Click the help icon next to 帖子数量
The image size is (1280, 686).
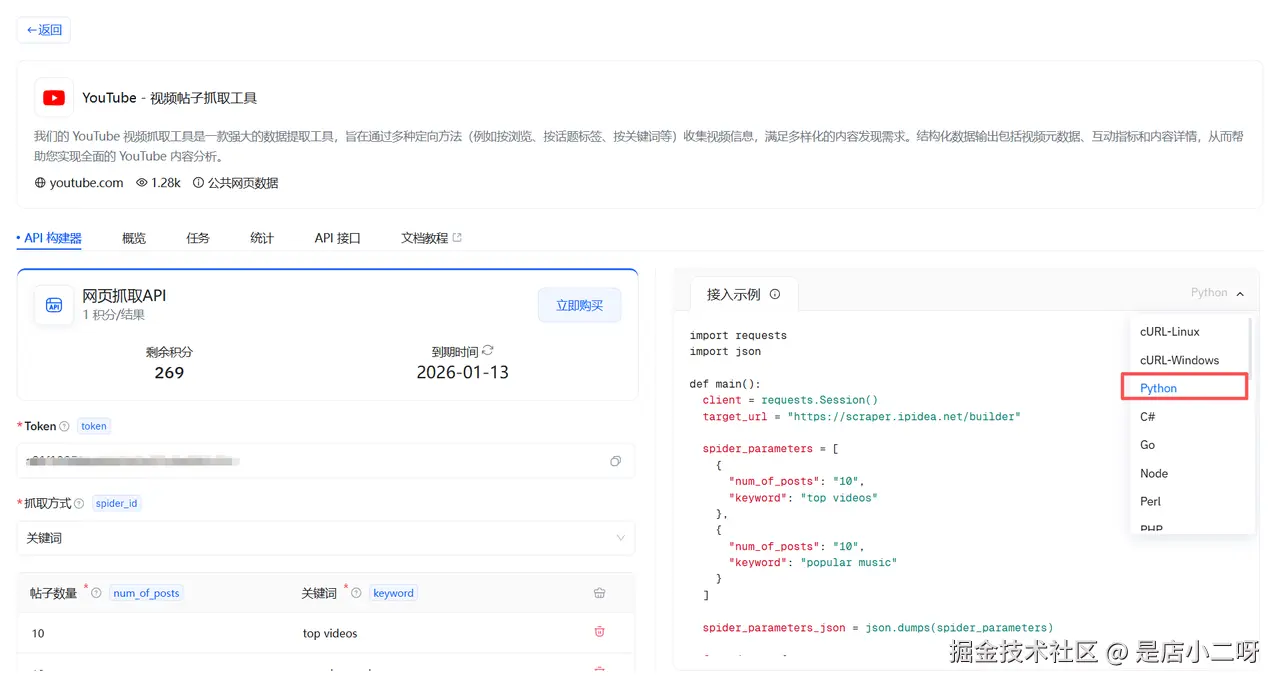click(x=96, y=593)
